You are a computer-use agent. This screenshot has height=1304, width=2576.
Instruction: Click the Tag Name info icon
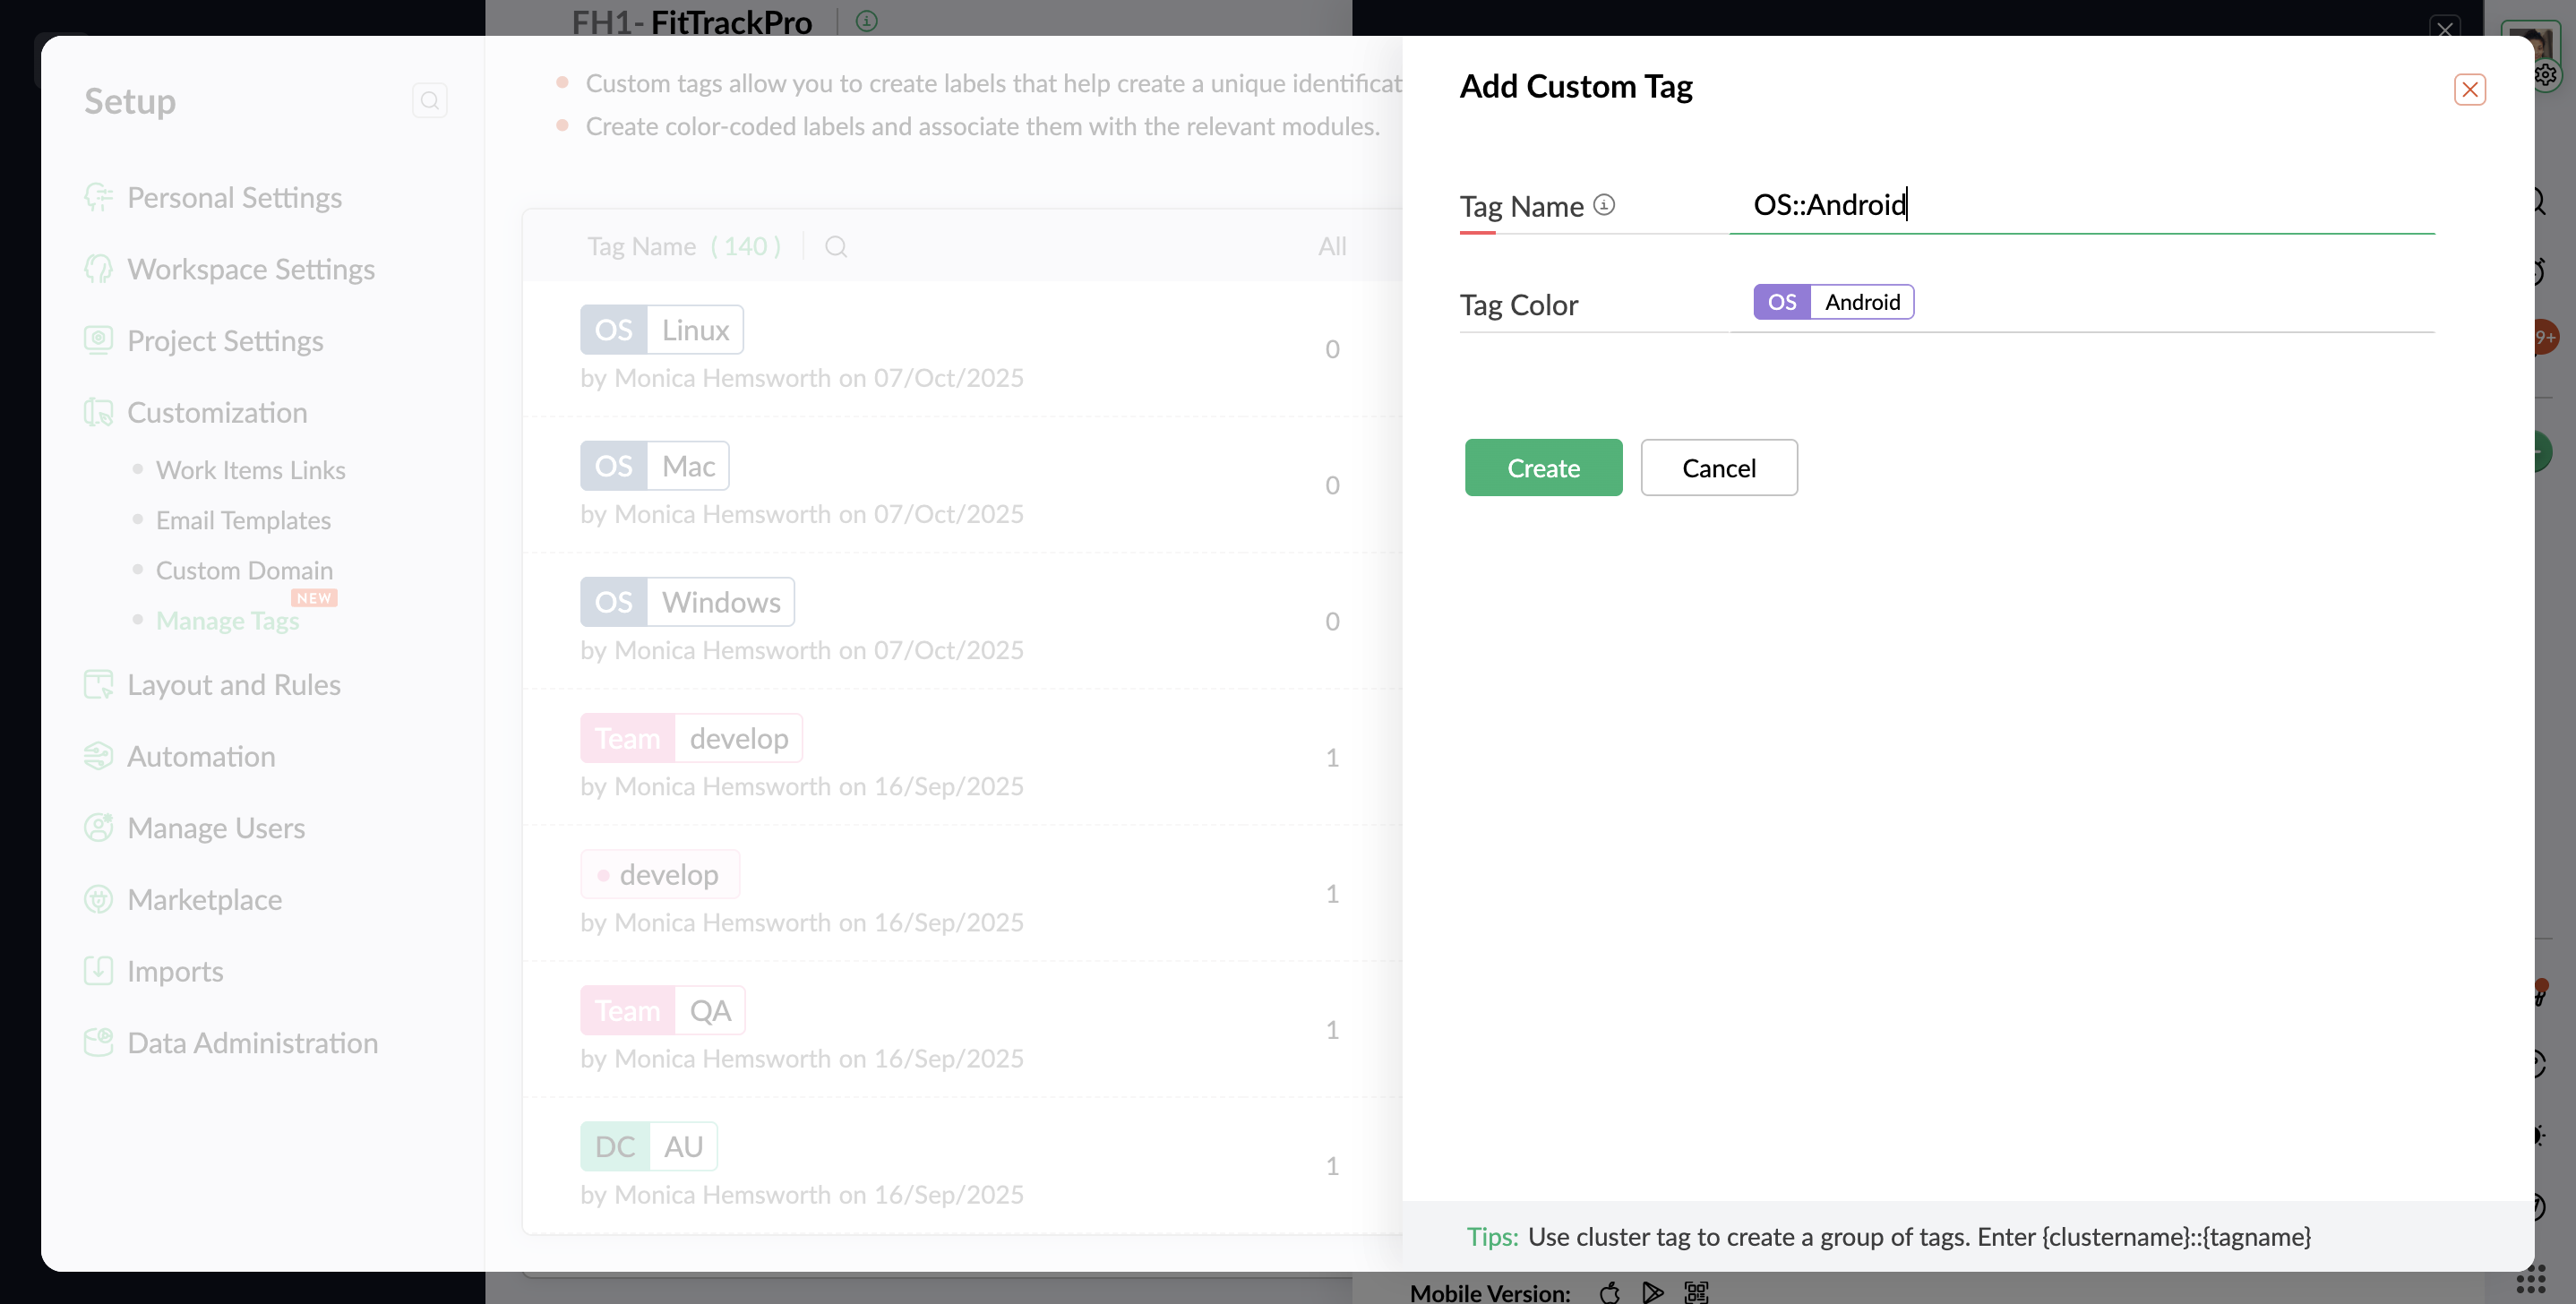(x=1604, y=205)
